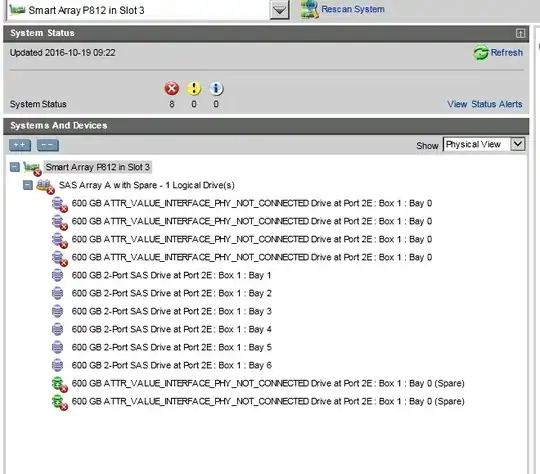Collapse all tree nodes with -- button
This screenshot has height=474, width=540.
(x=48, y=145)
